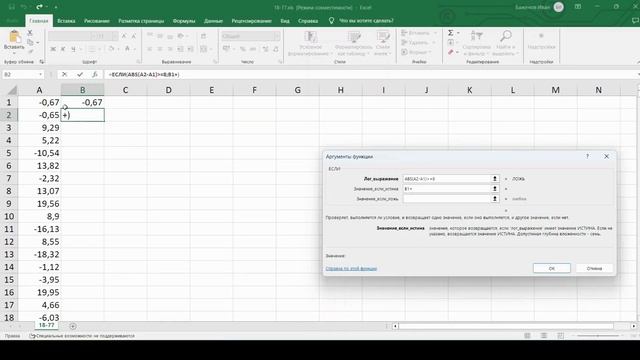
Task: Click the Find and Select magnifier icon
Action: click(x=505, y=36)
